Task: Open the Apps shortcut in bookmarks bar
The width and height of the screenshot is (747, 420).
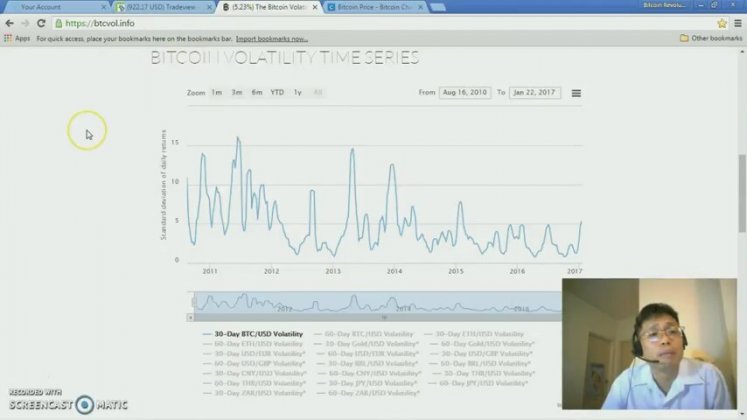Action: [x=17, y=39]
